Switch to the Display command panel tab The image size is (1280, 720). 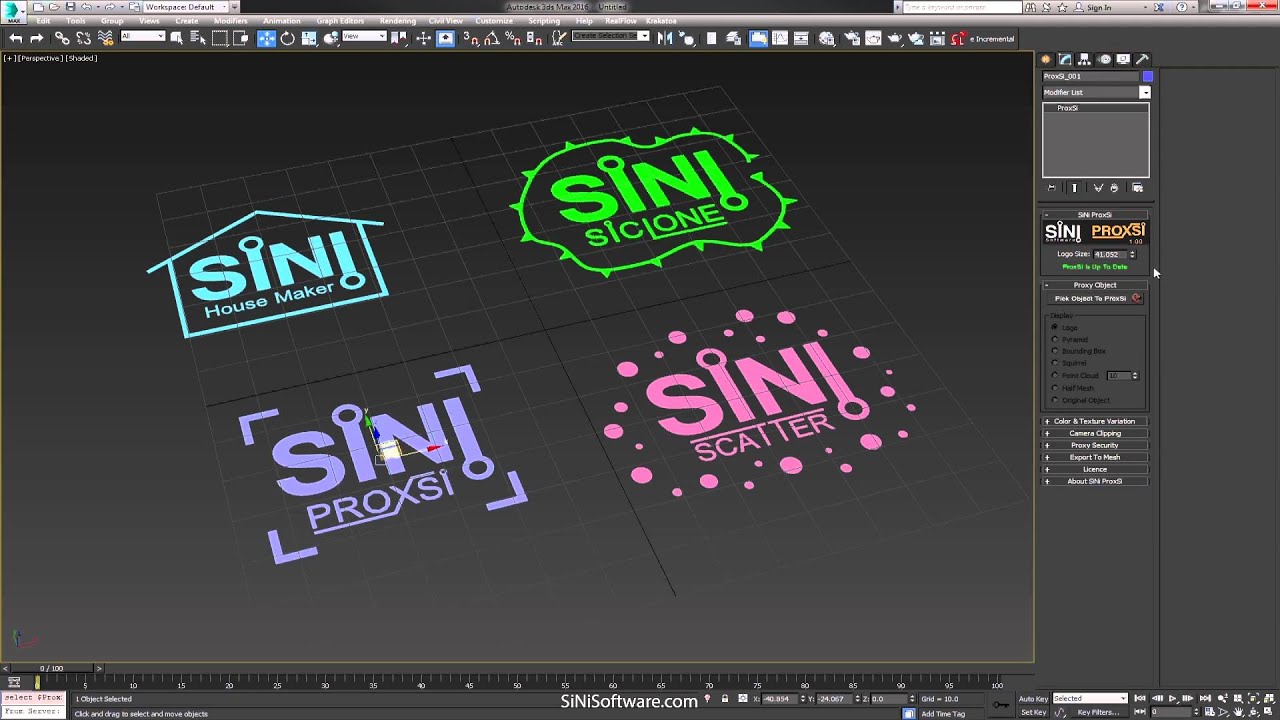point(1123,60)
